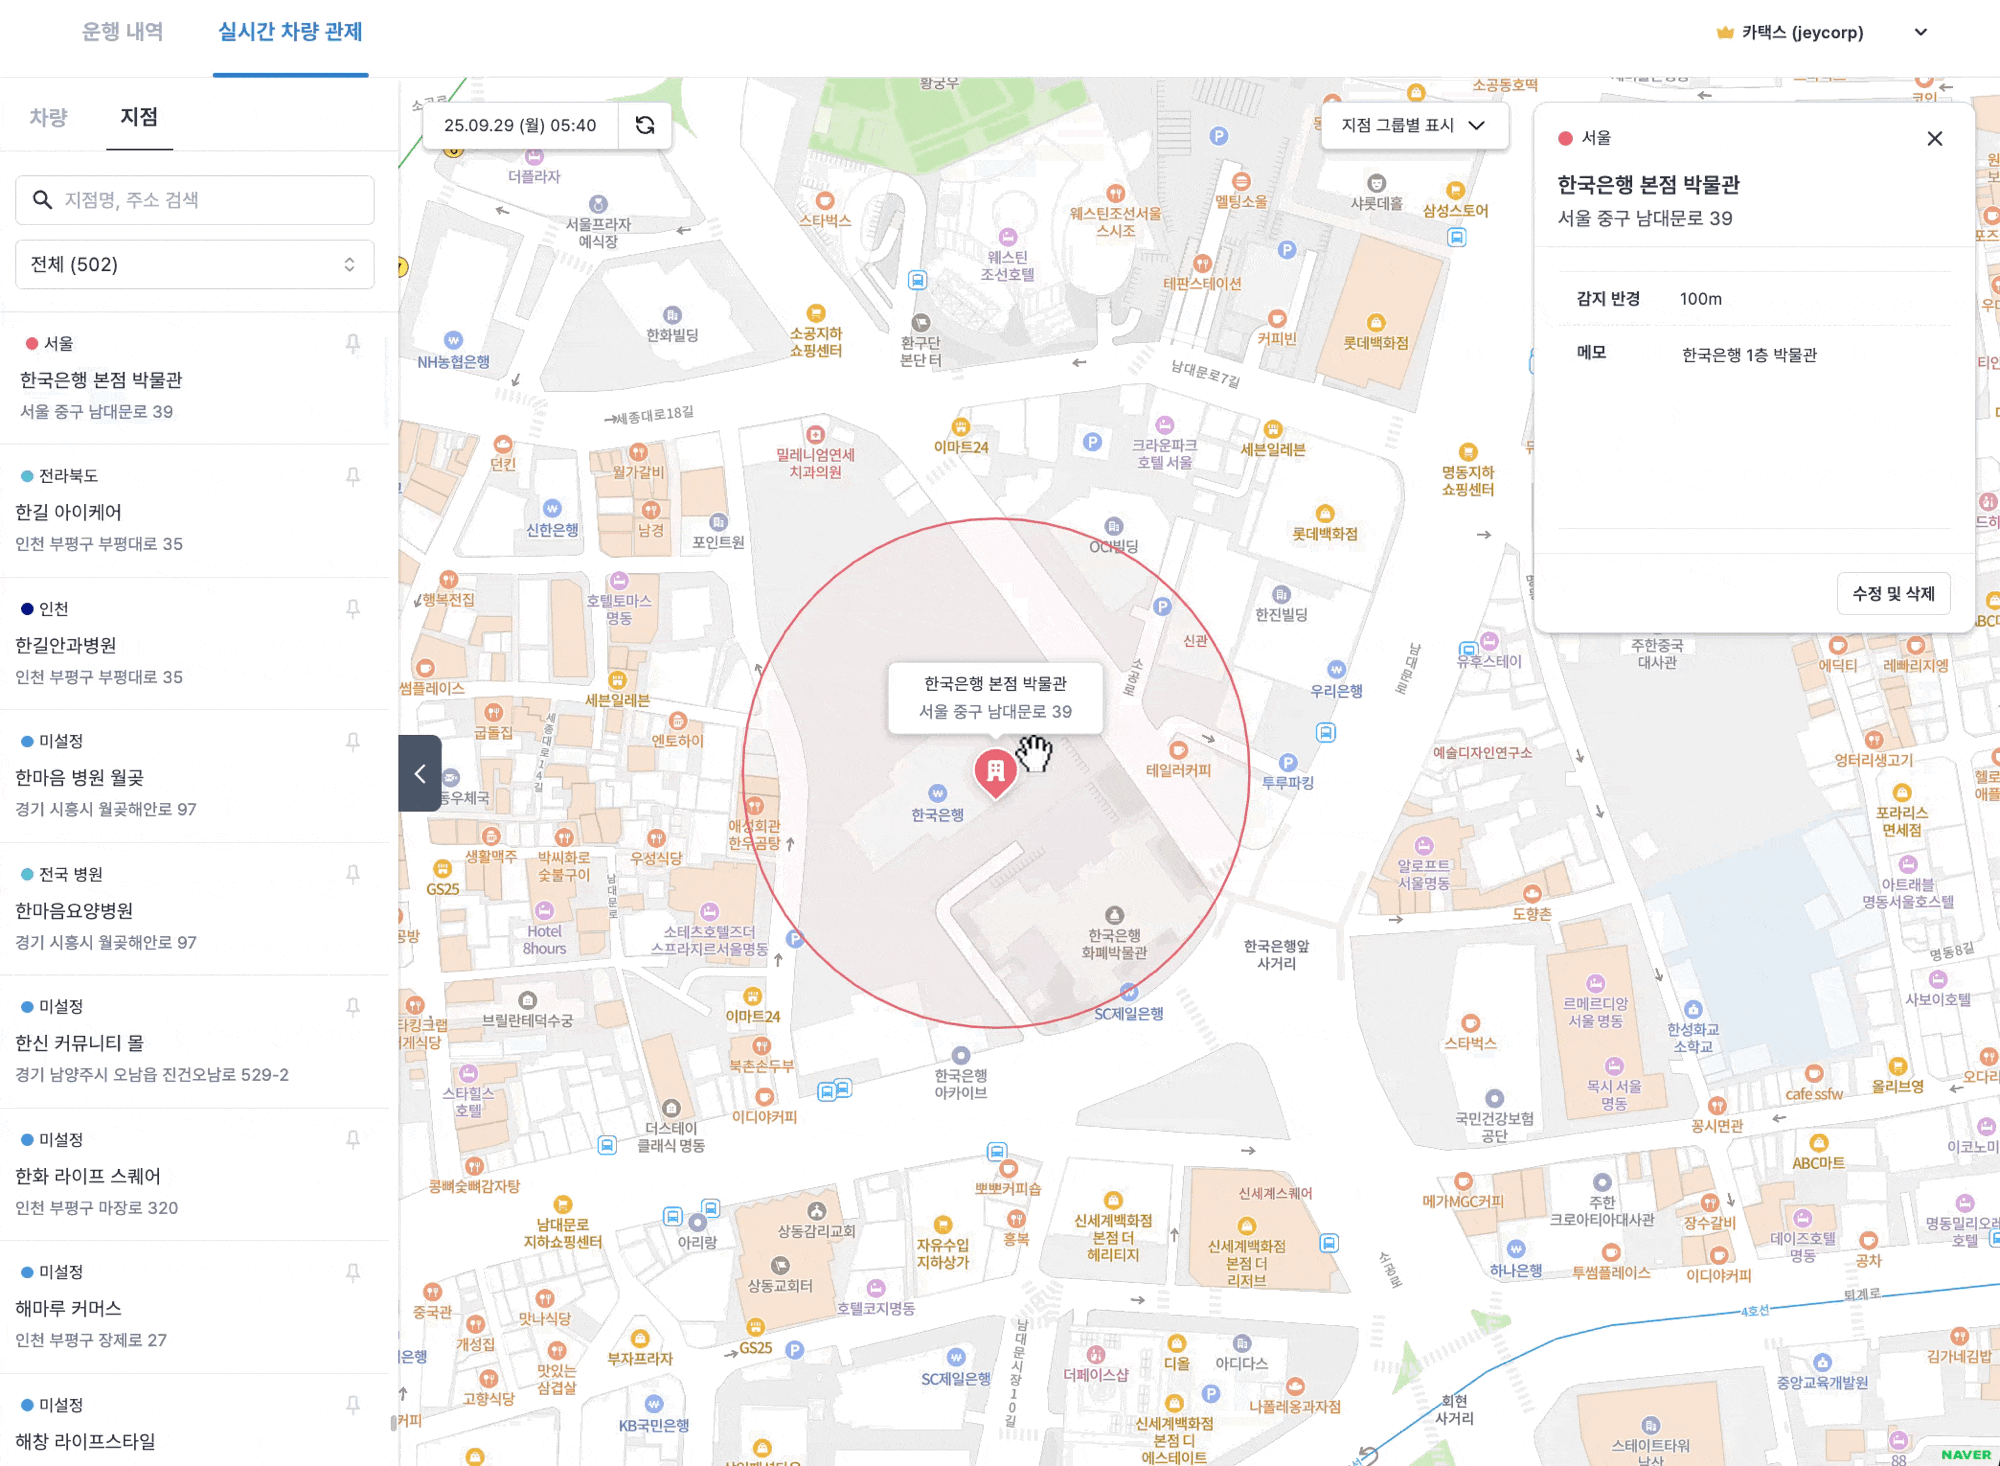Click the red 서울 group color dot in the detail panel
Viewport: 2000px width, 1466px height.
(x=1566, y=139)
